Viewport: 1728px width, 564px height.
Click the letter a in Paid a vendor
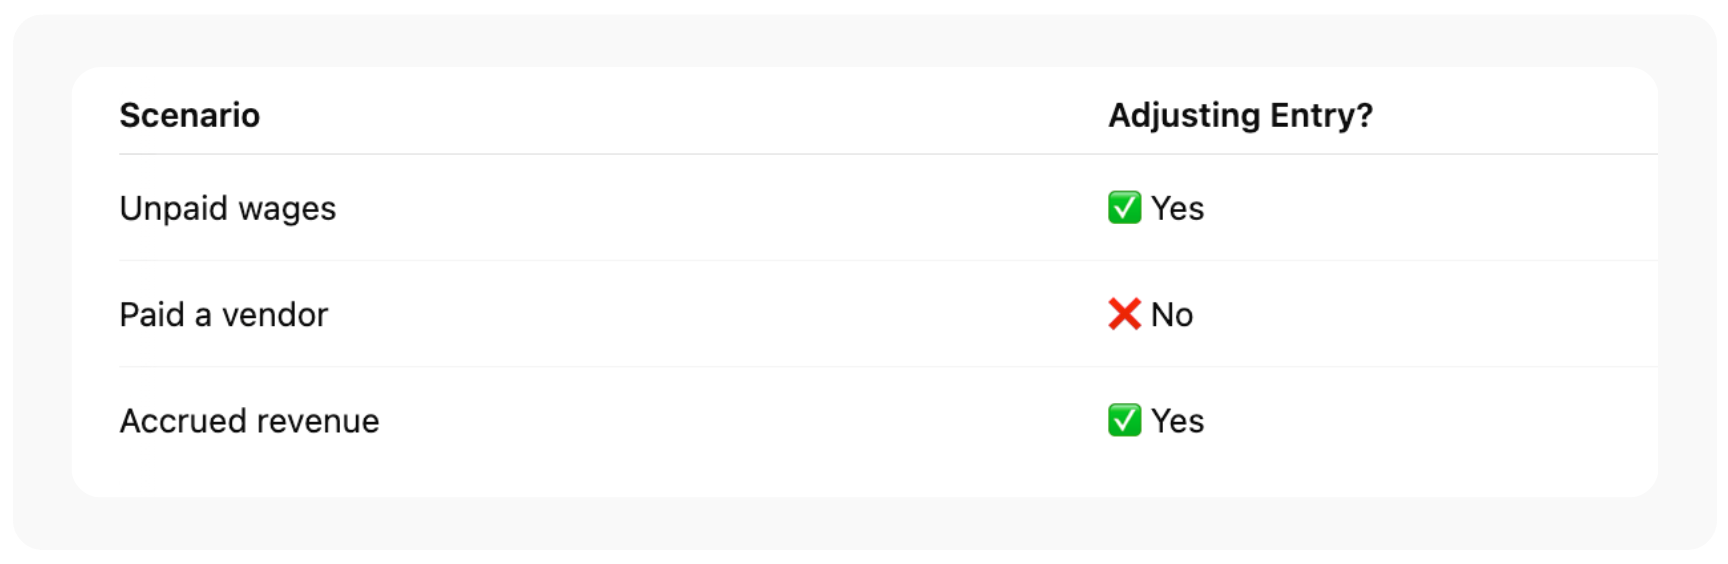(x=203, y=316)
